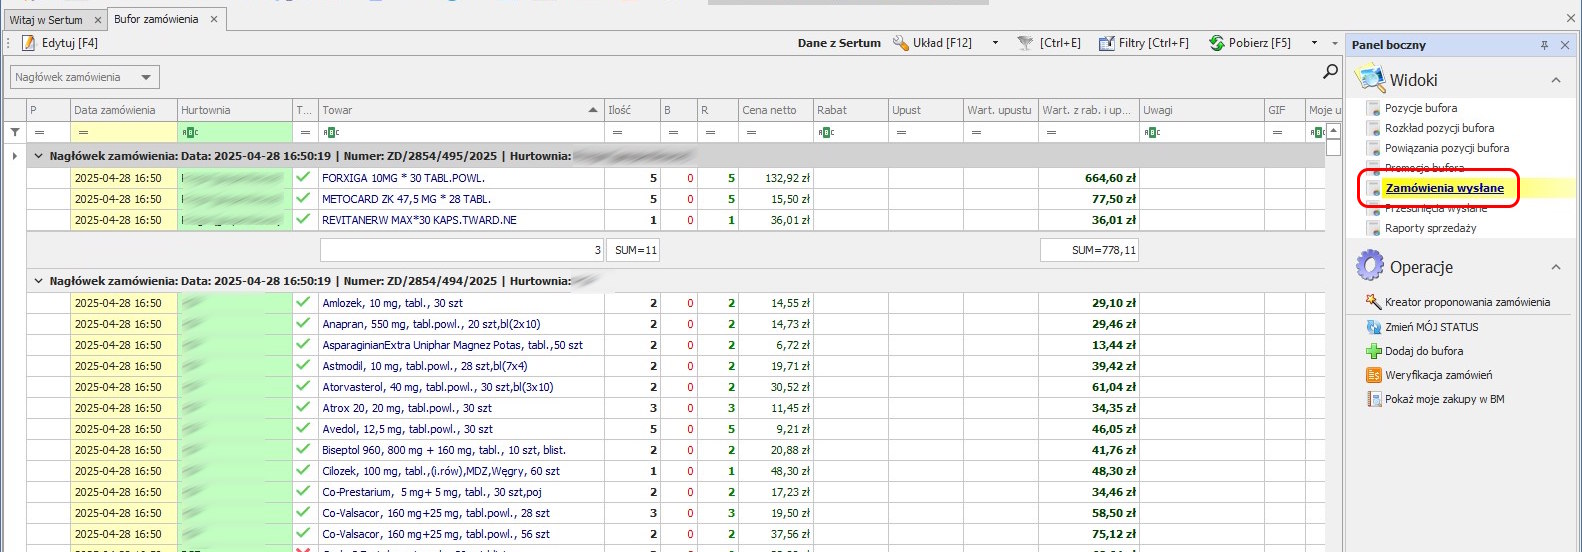Toggle the green checkmark for FORXIGA row

304,177
